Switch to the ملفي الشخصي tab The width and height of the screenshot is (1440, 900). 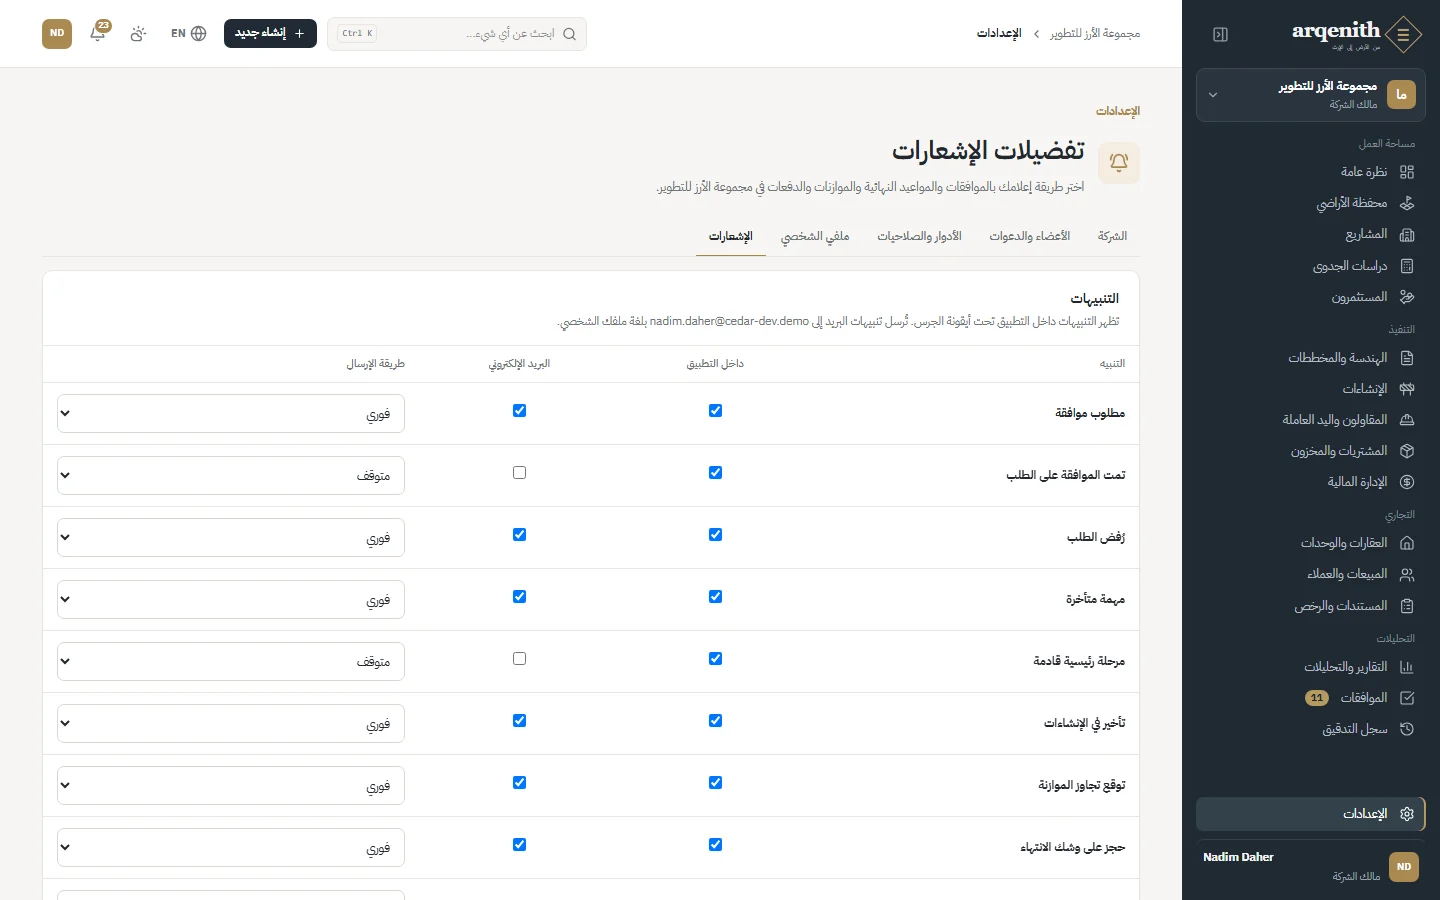(x=815, y=236)
